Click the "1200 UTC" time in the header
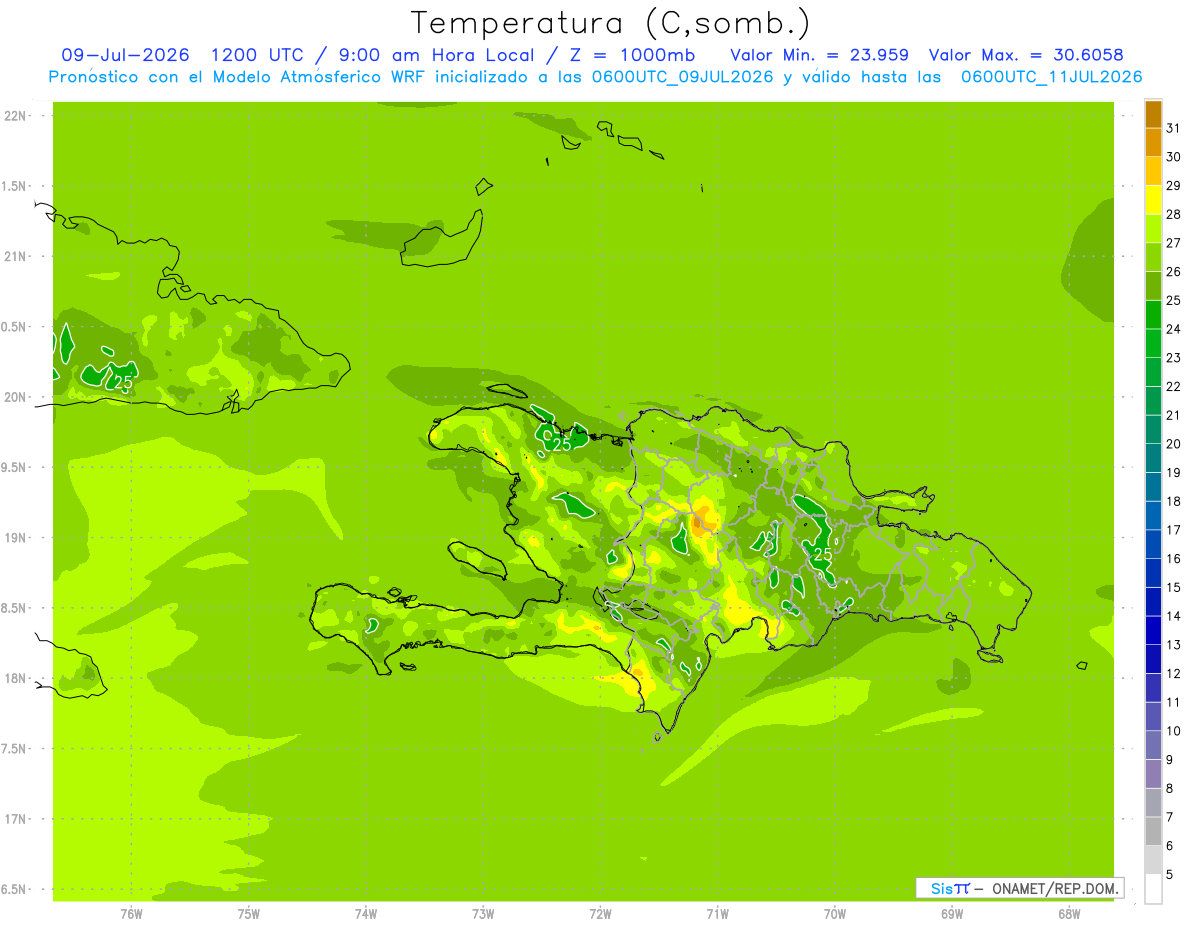This screenshot has width=1200, height=927. tap(256, 55)
